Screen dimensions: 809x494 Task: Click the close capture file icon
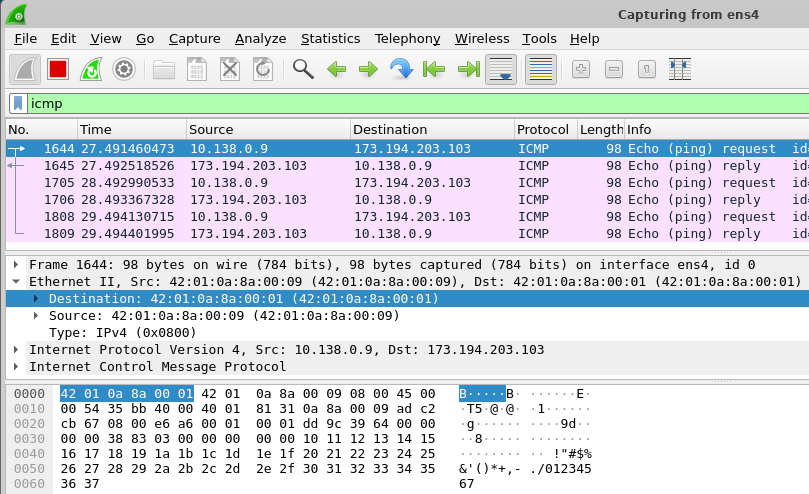point(230,69)
